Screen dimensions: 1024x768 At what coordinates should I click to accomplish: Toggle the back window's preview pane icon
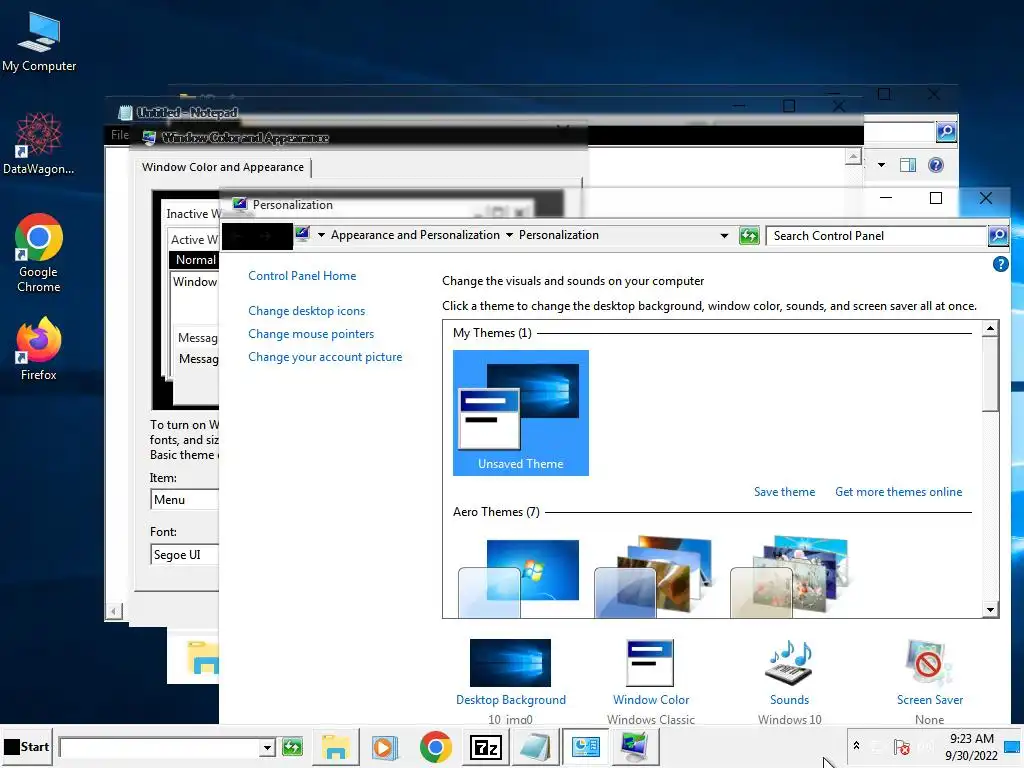pos(907,165)
